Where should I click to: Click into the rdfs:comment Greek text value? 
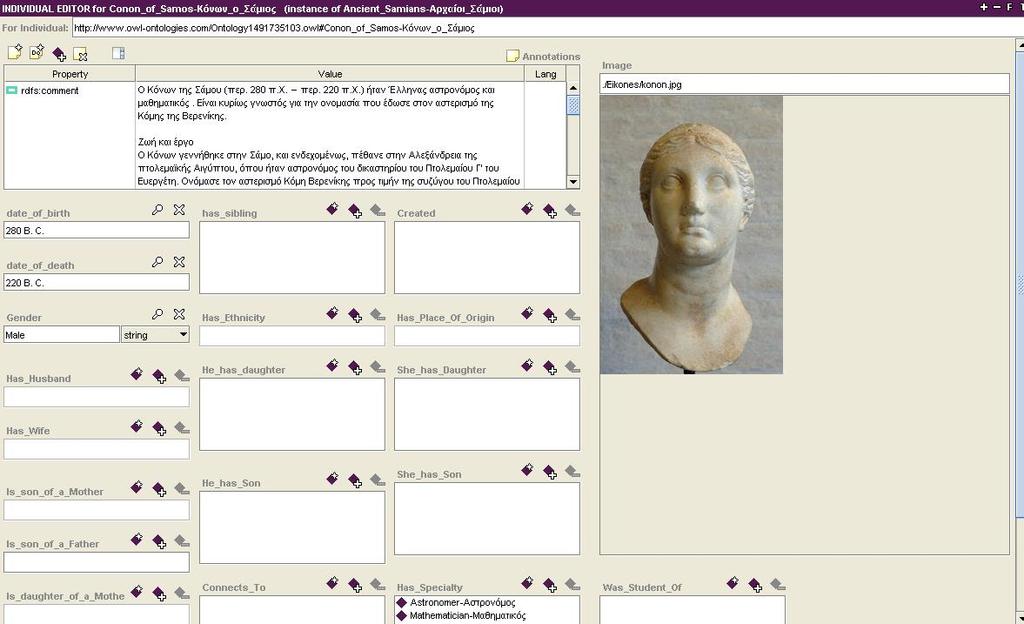click(x=330, y=135)
